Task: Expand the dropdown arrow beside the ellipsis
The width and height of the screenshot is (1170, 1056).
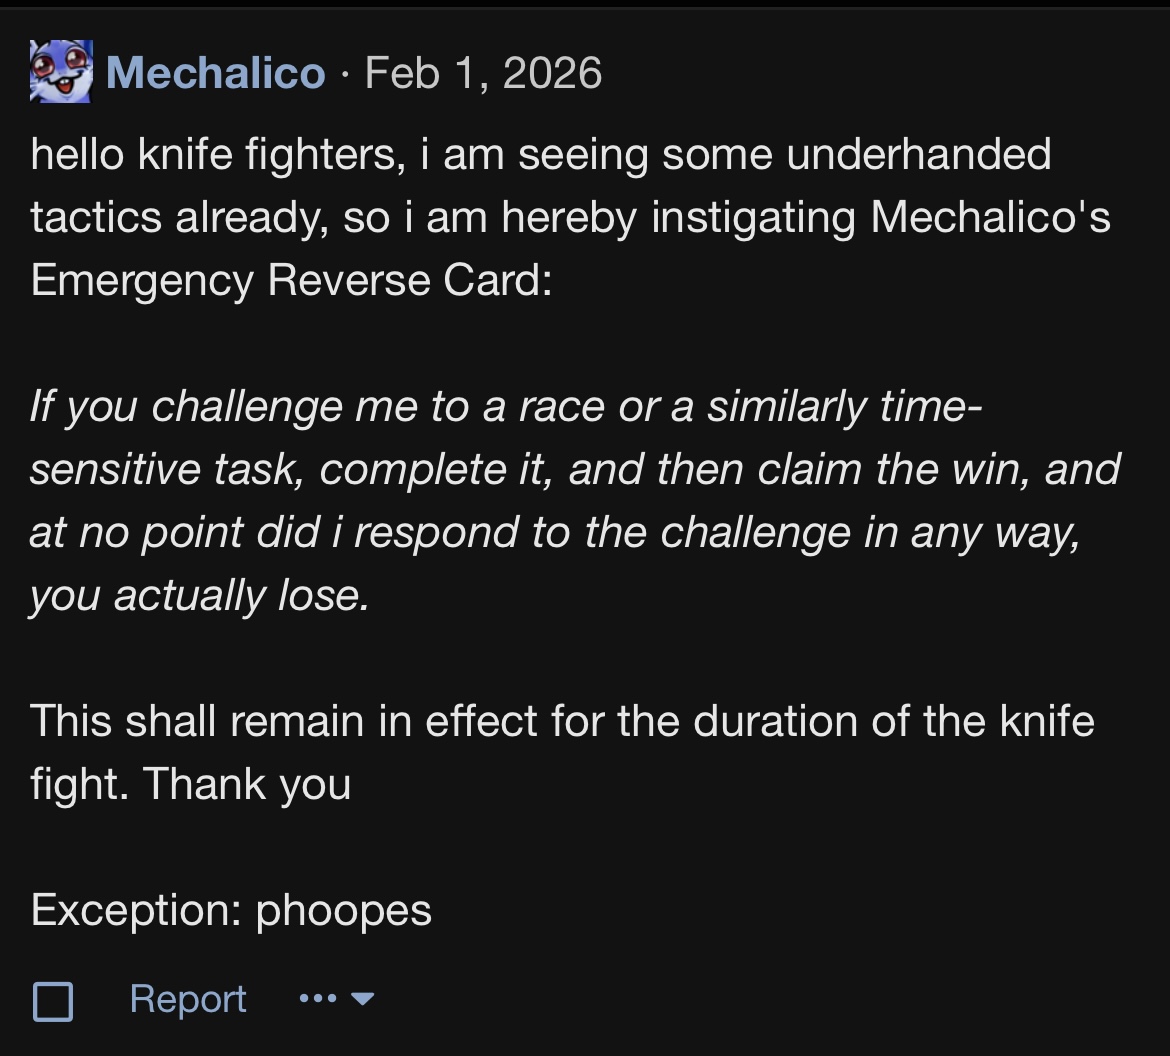Action: pyautogui.click(x=362, y=998)
